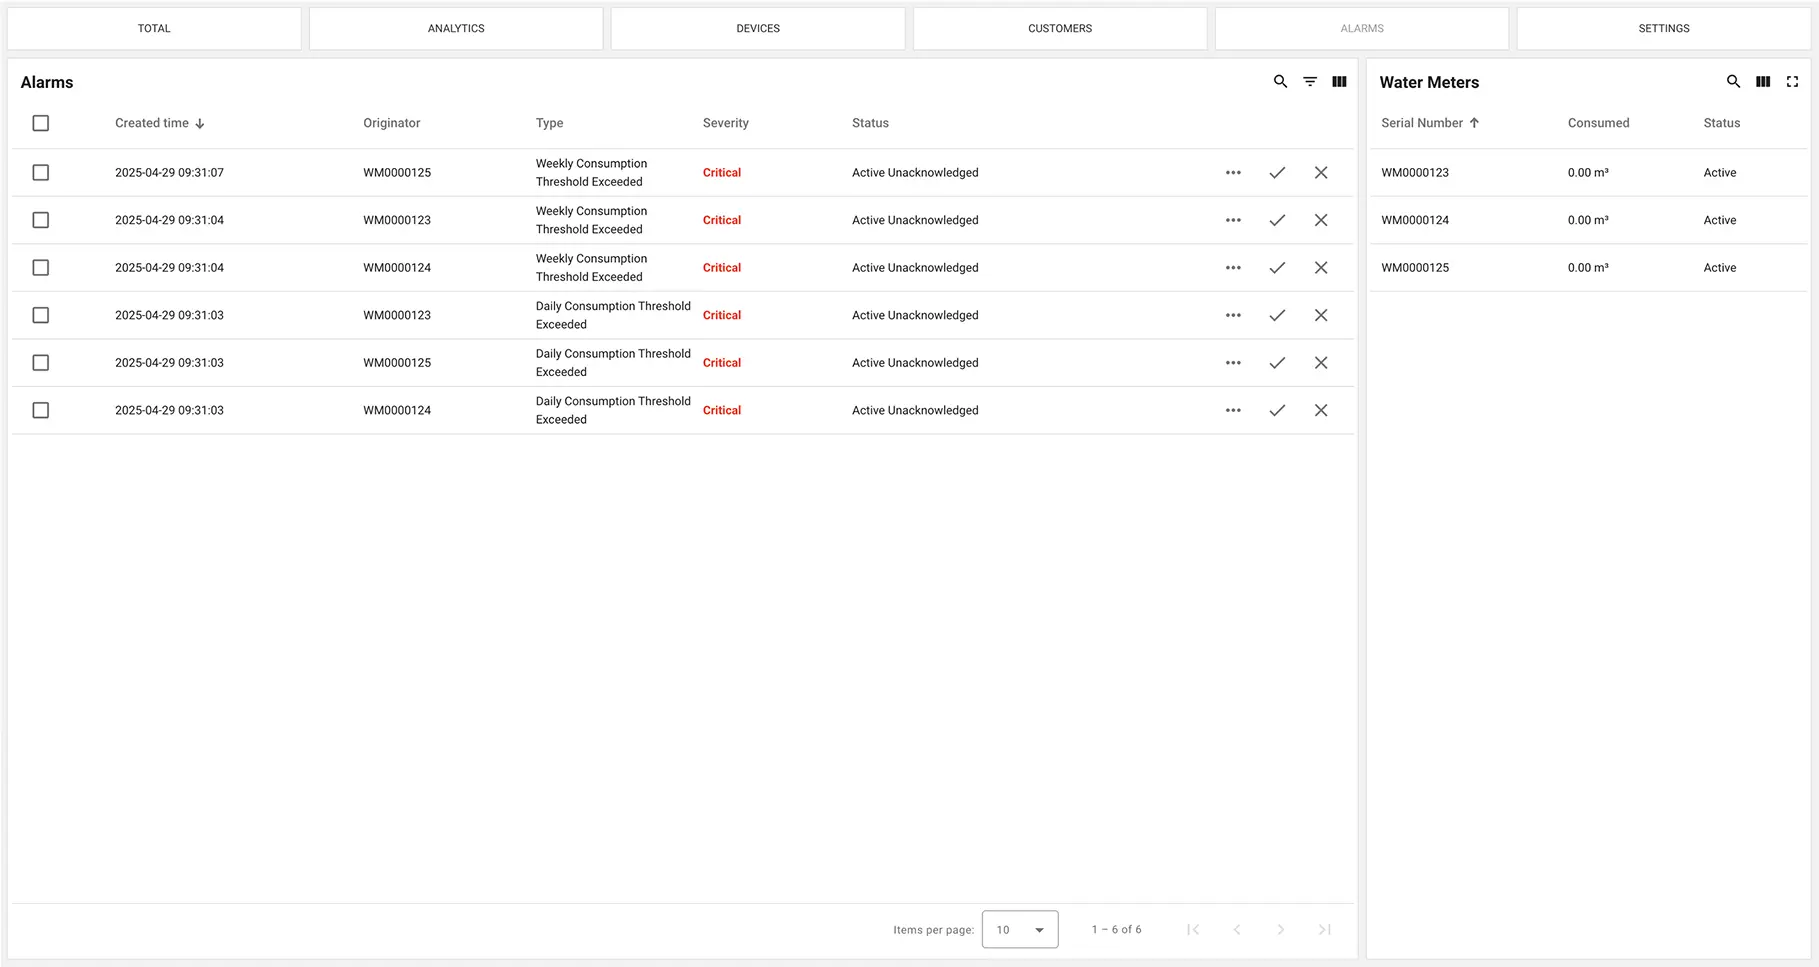Check the 09:31:04 WM0000123 alarm row checkbox

(41, 220)
